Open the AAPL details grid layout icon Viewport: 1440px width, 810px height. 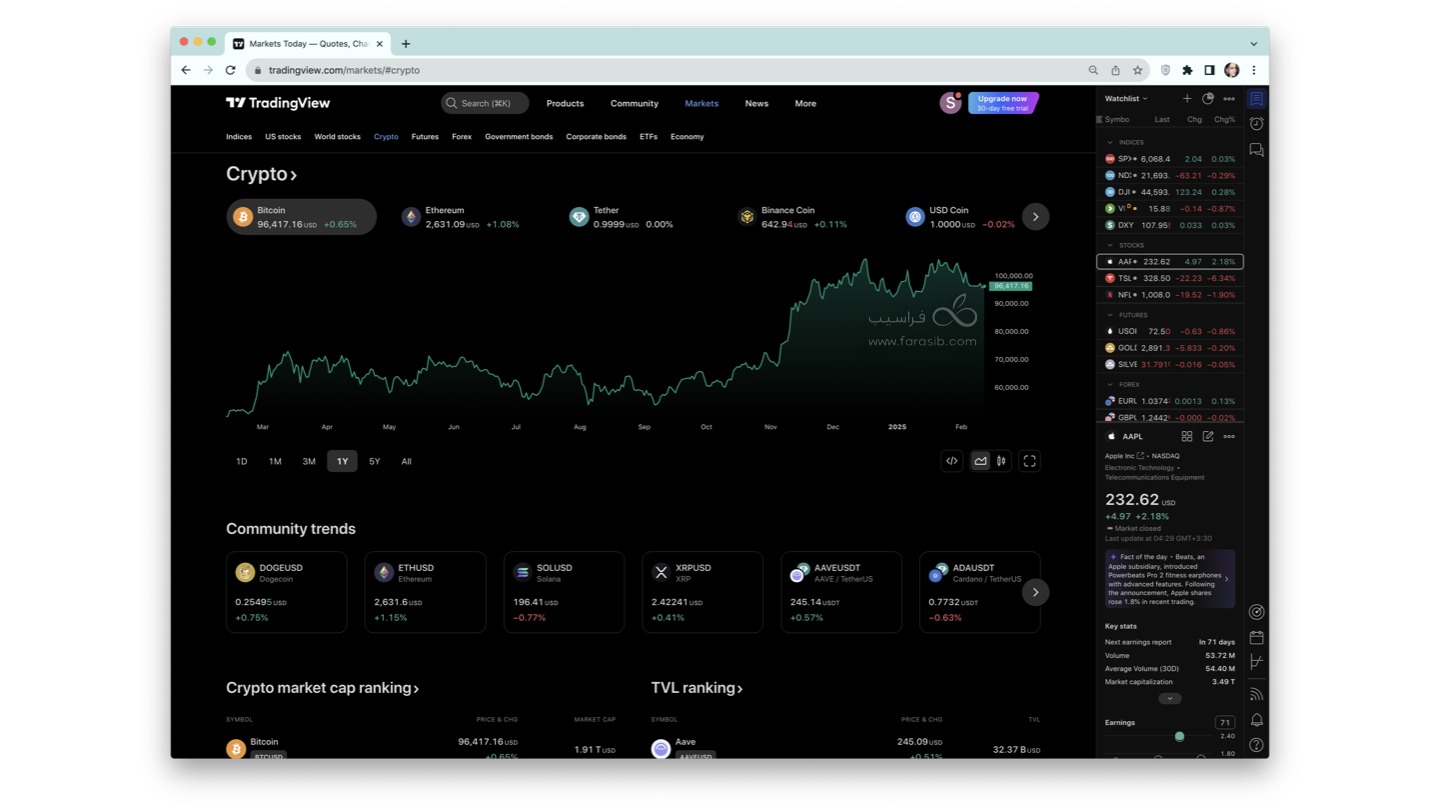[1187, 437]
